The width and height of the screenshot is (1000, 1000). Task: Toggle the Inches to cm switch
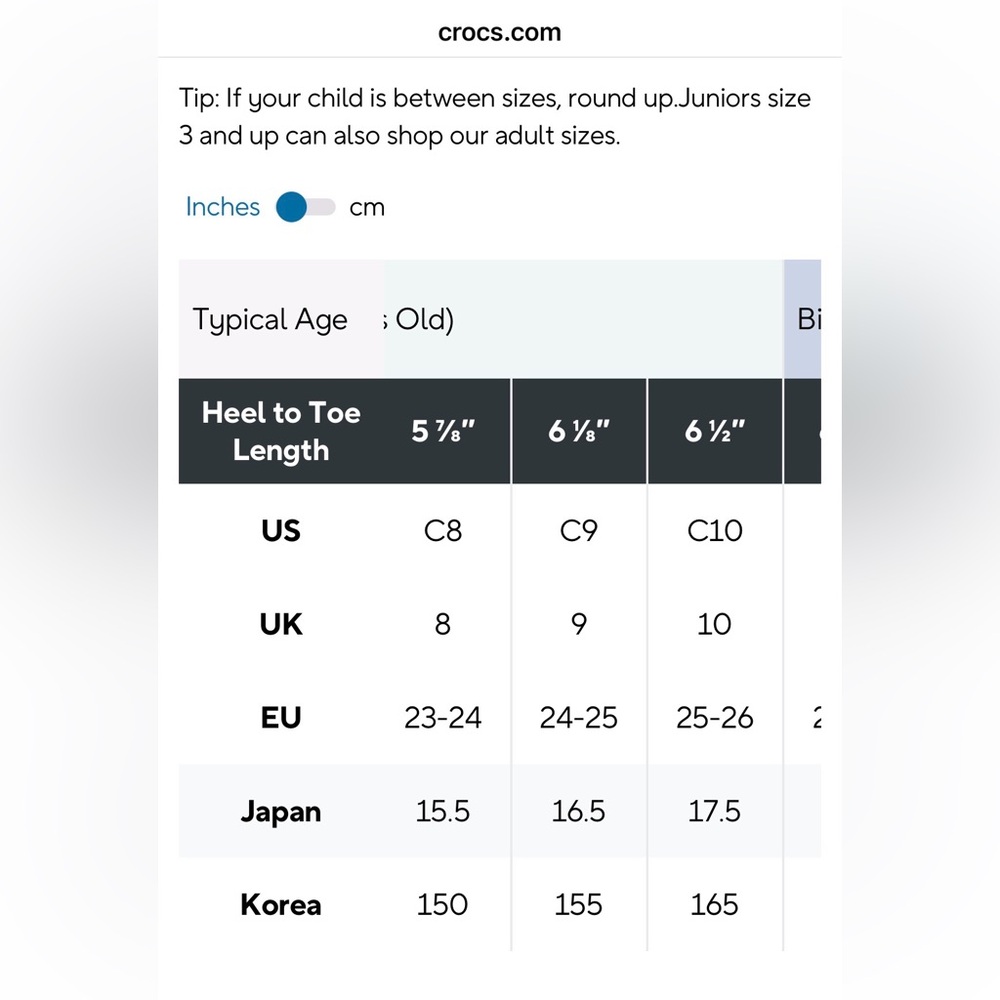click(305, 207)
